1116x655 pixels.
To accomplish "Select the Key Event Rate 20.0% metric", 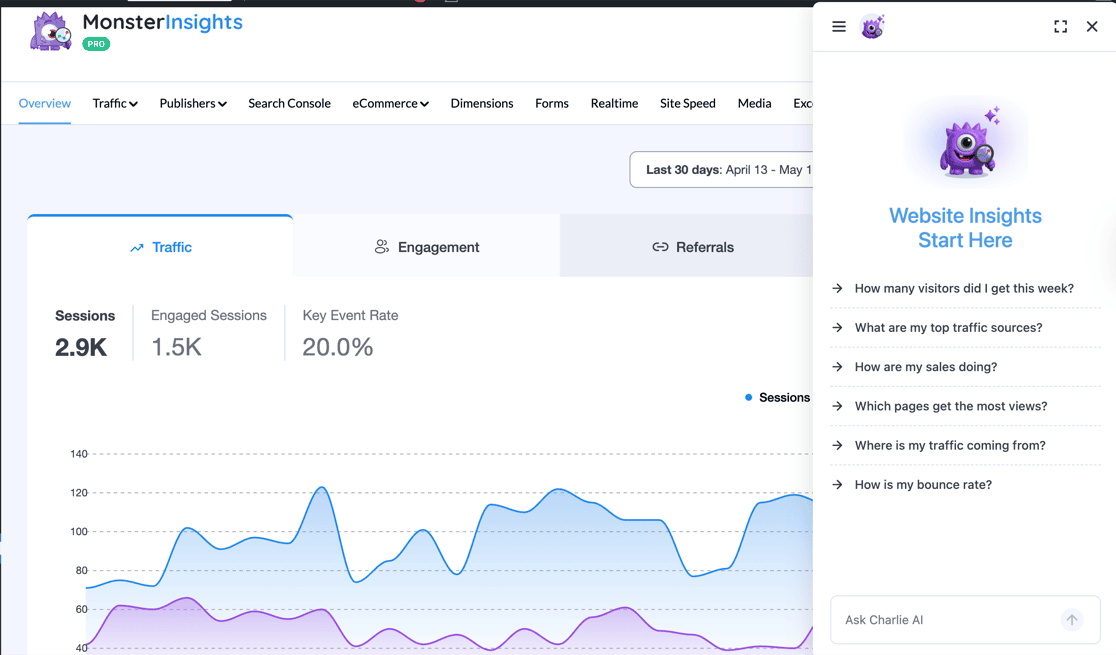I will 350,333.
